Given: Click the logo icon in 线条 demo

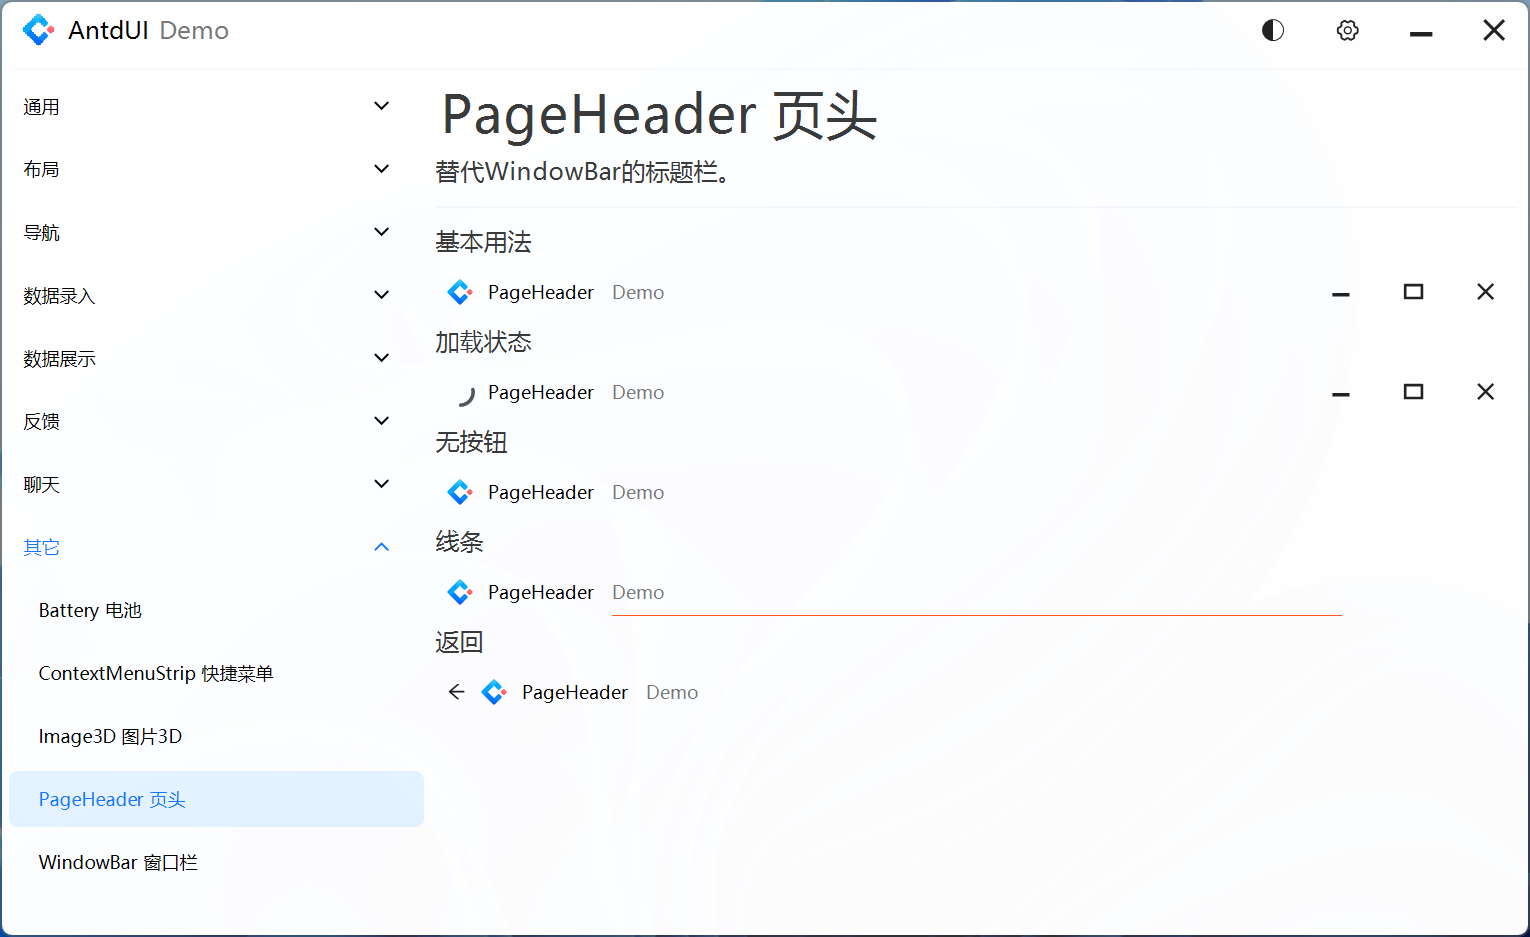Looking at the screenshot, I should click(x=459, y=592).
